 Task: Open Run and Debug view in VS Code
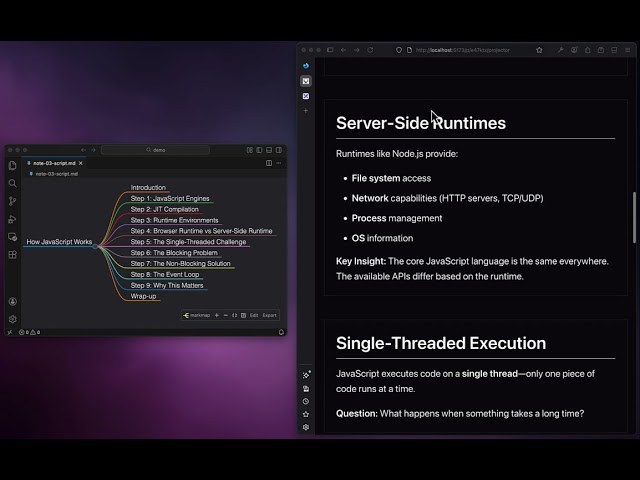[13, 219]
